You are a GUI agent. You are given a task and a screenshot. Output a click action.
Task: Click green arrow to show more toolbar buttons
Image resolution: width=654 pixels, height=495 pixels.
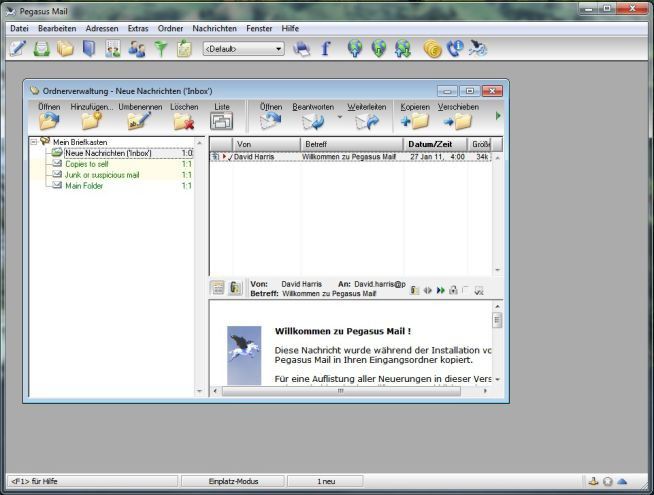pos(498,116)
